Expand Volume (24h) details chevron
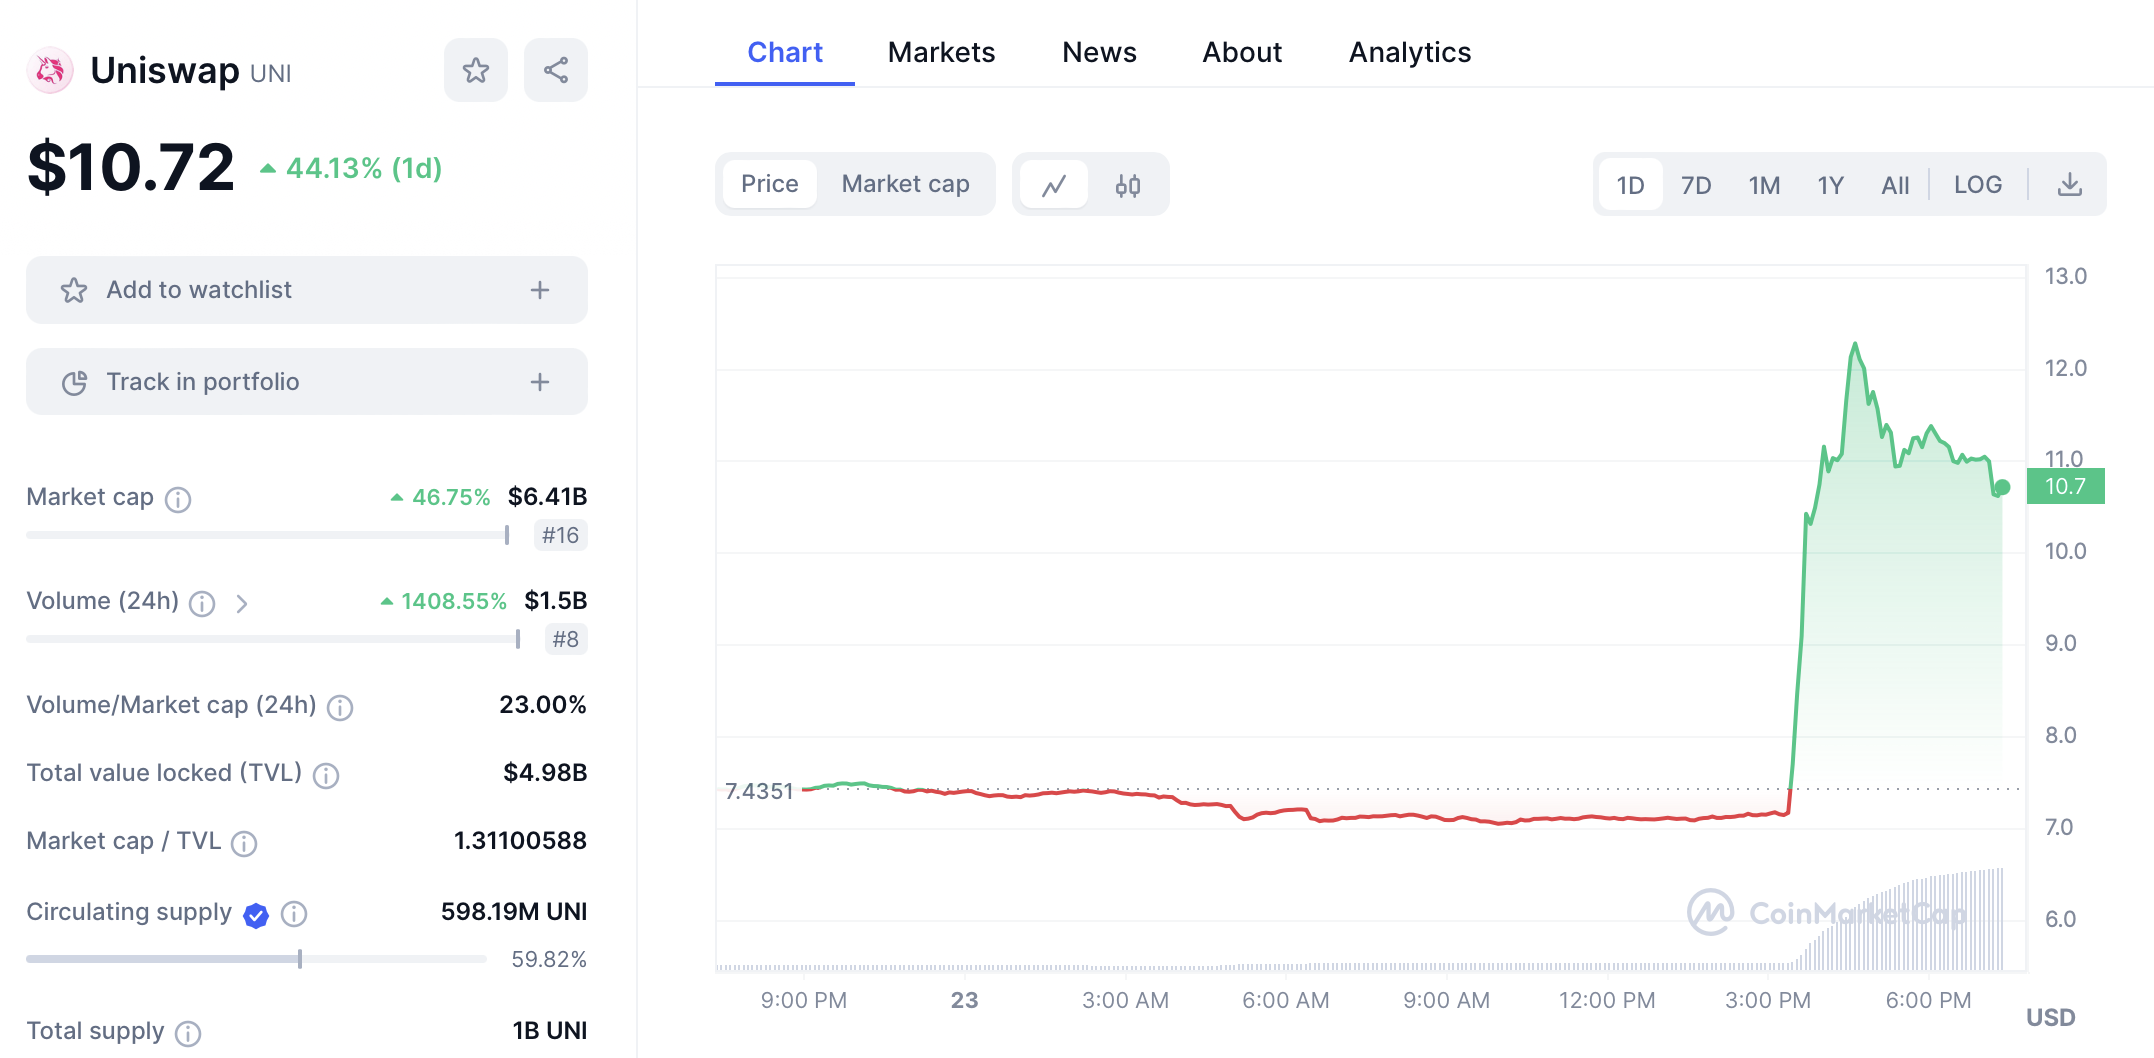The width and height of the screenshot is (2154, 1058). pos(242,603)
